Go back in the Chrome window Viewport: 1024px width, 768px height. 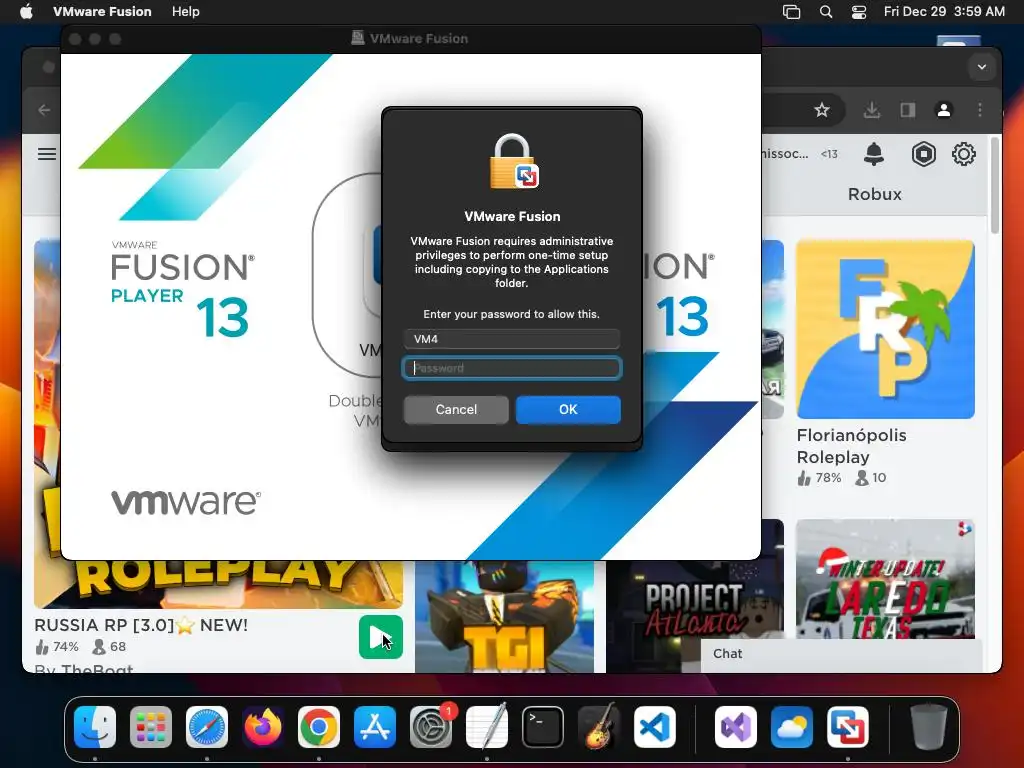click(44, 110)
